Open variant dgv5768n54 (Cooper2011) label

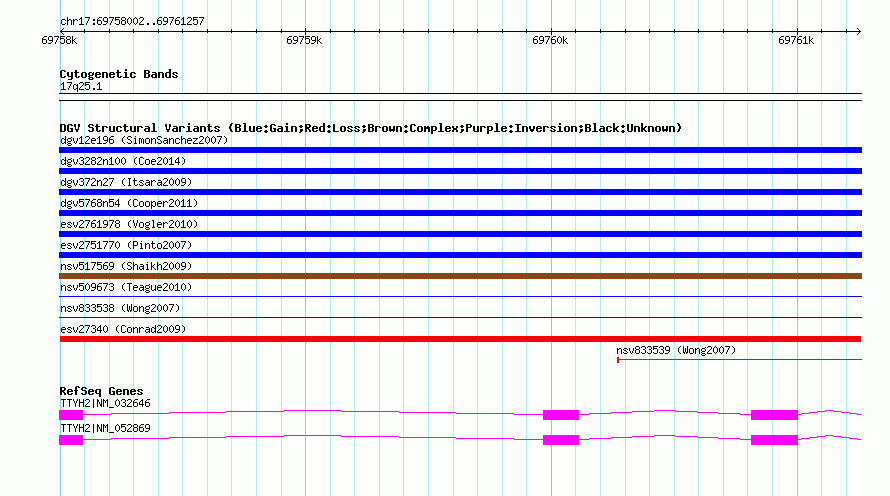[129, 203]
